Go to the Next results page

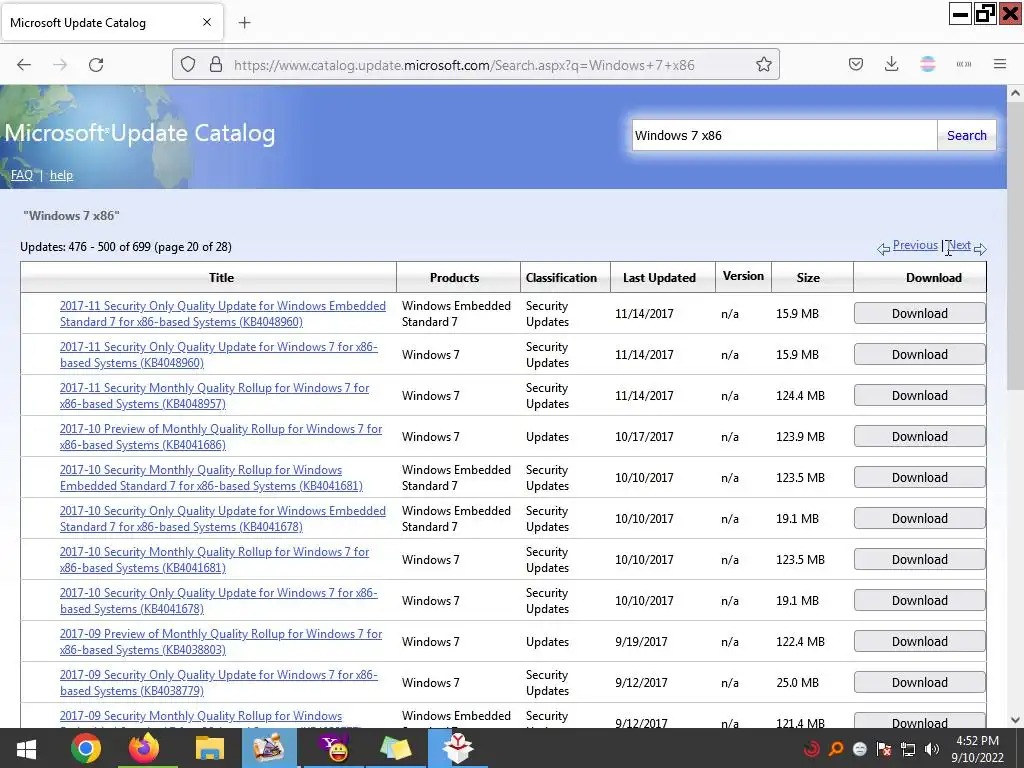(959, 245)
